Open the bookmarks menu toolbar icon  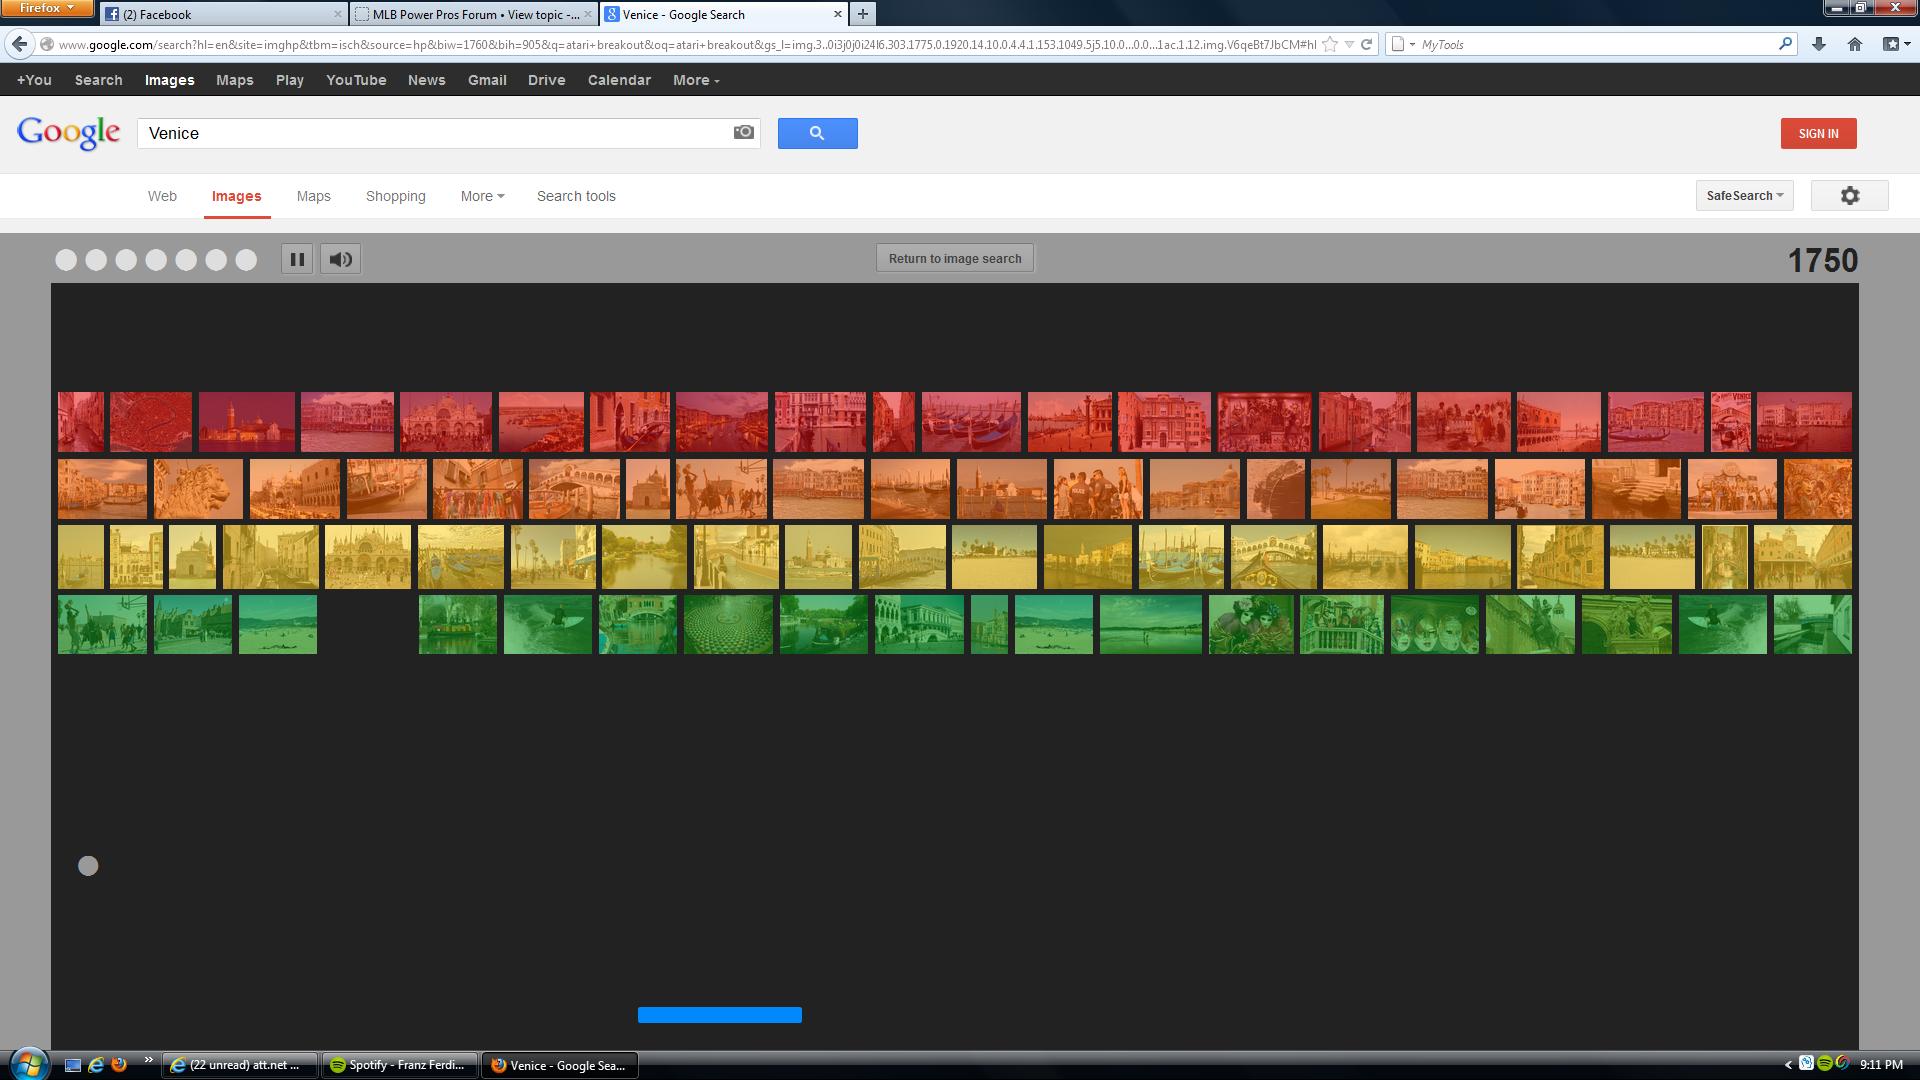1894,44
